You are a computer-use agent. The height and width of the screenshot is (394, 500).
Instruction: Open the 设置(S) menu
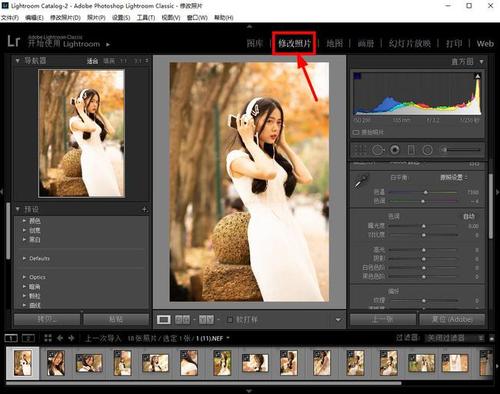(121, 17)
